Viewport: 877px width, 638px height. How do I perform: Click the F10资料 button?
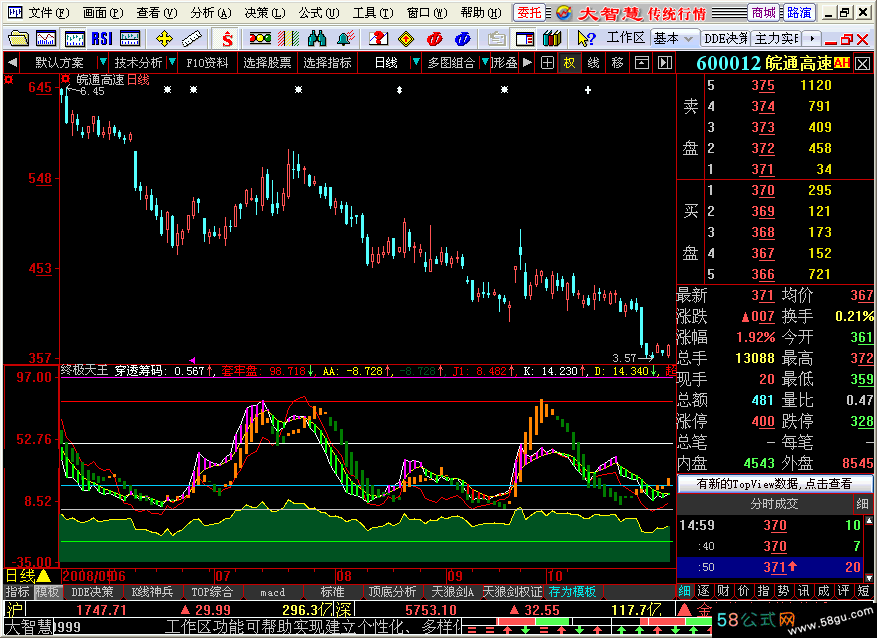point(208,63)
